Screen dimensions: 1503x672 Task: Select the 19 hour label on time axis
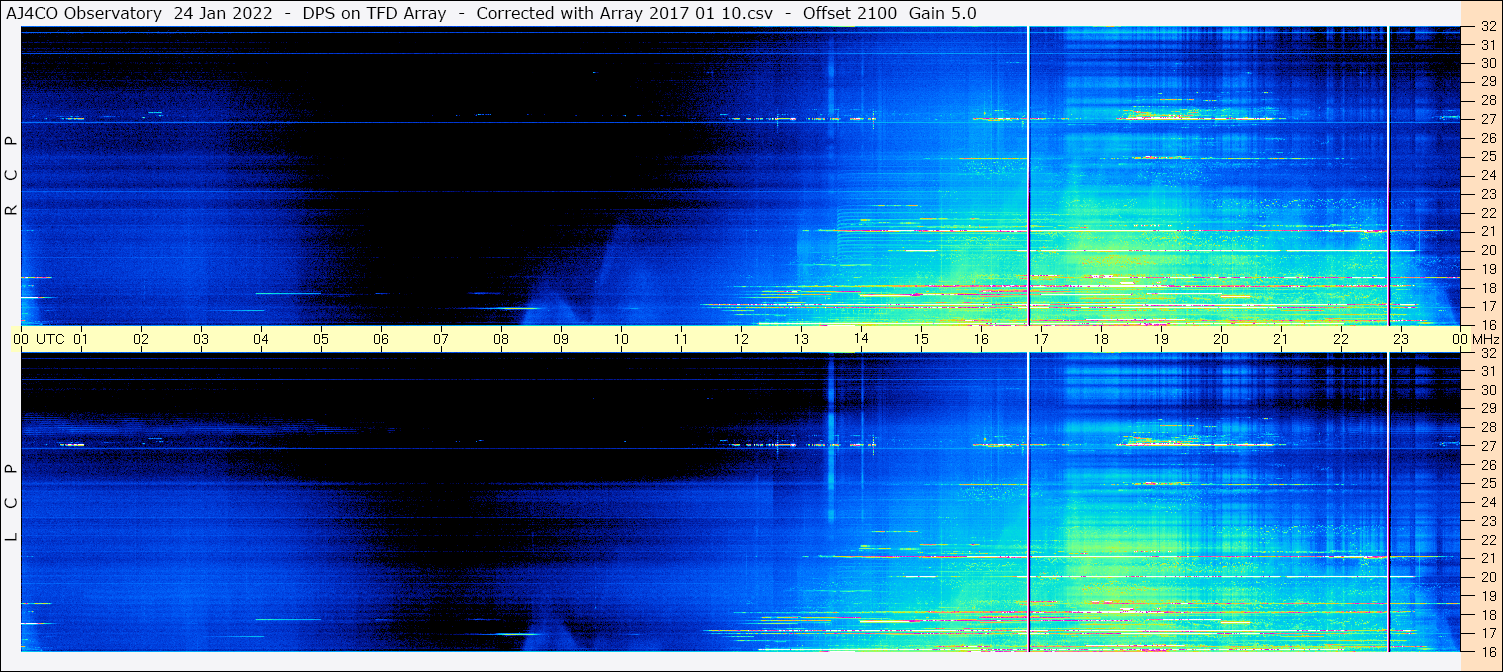tap(1161, 339)
